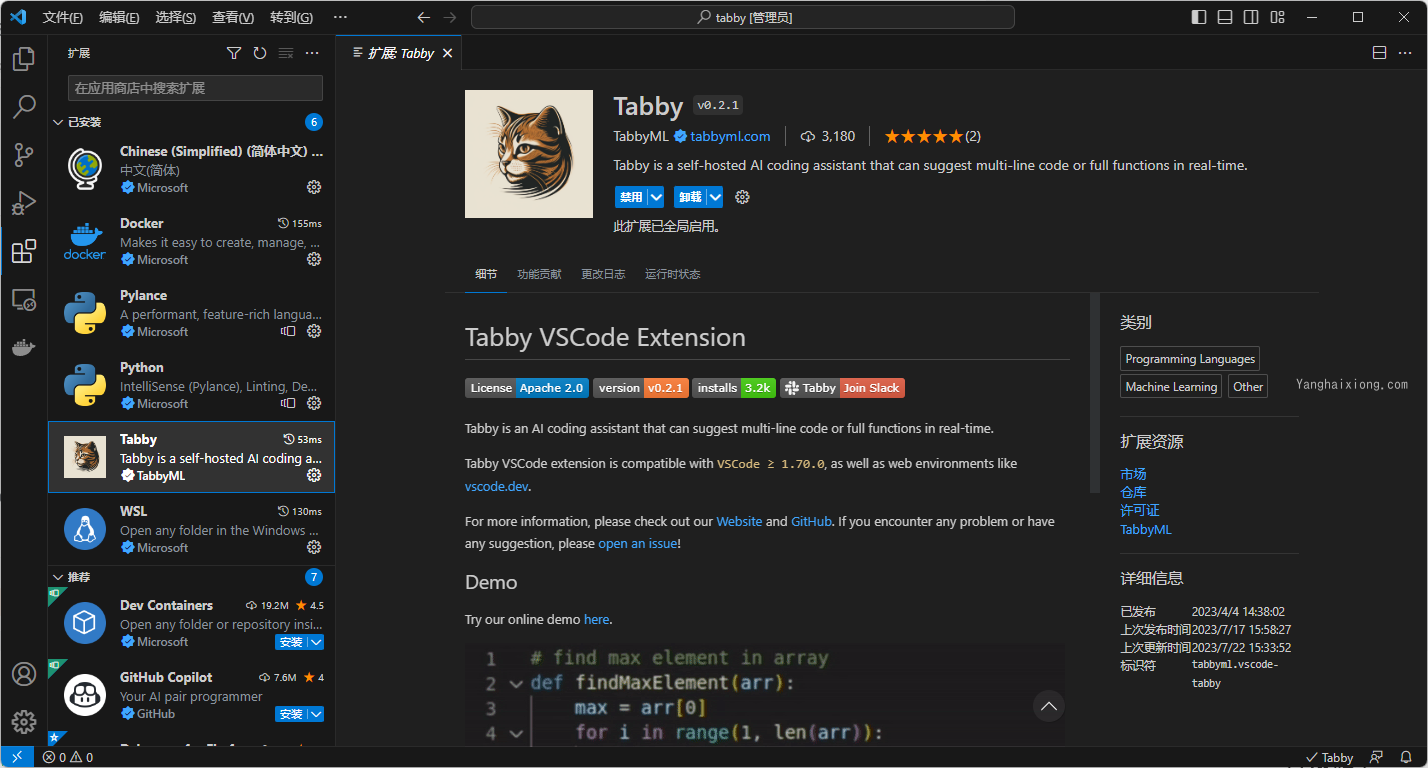This screenshot has width=1428, height=768.
Task: Open the Manage gear in activity bar
Action: click(24, 721)
